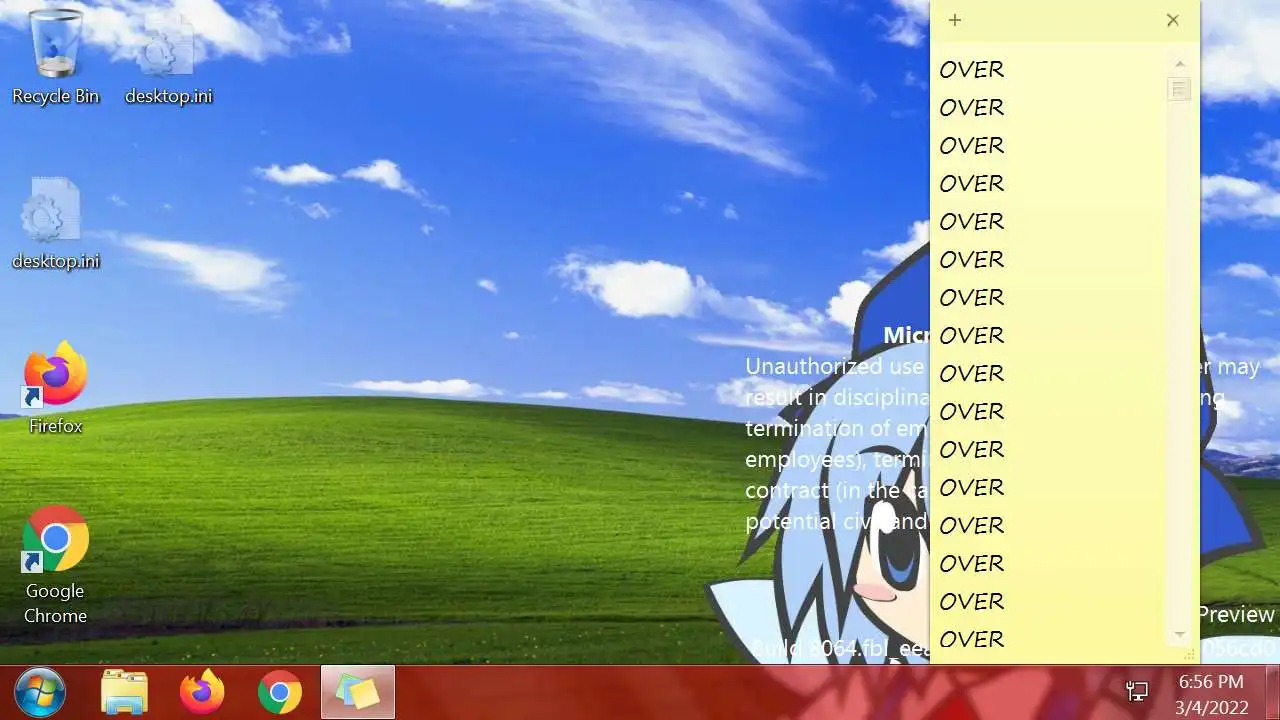Open the Firefox desktop shortcut

click(56, 388)
